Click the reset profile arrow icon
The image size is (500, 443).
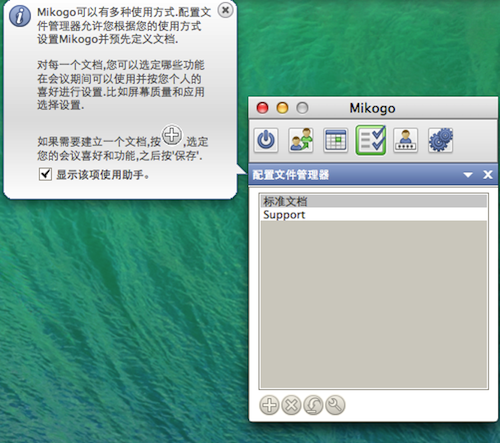point(313,405)
